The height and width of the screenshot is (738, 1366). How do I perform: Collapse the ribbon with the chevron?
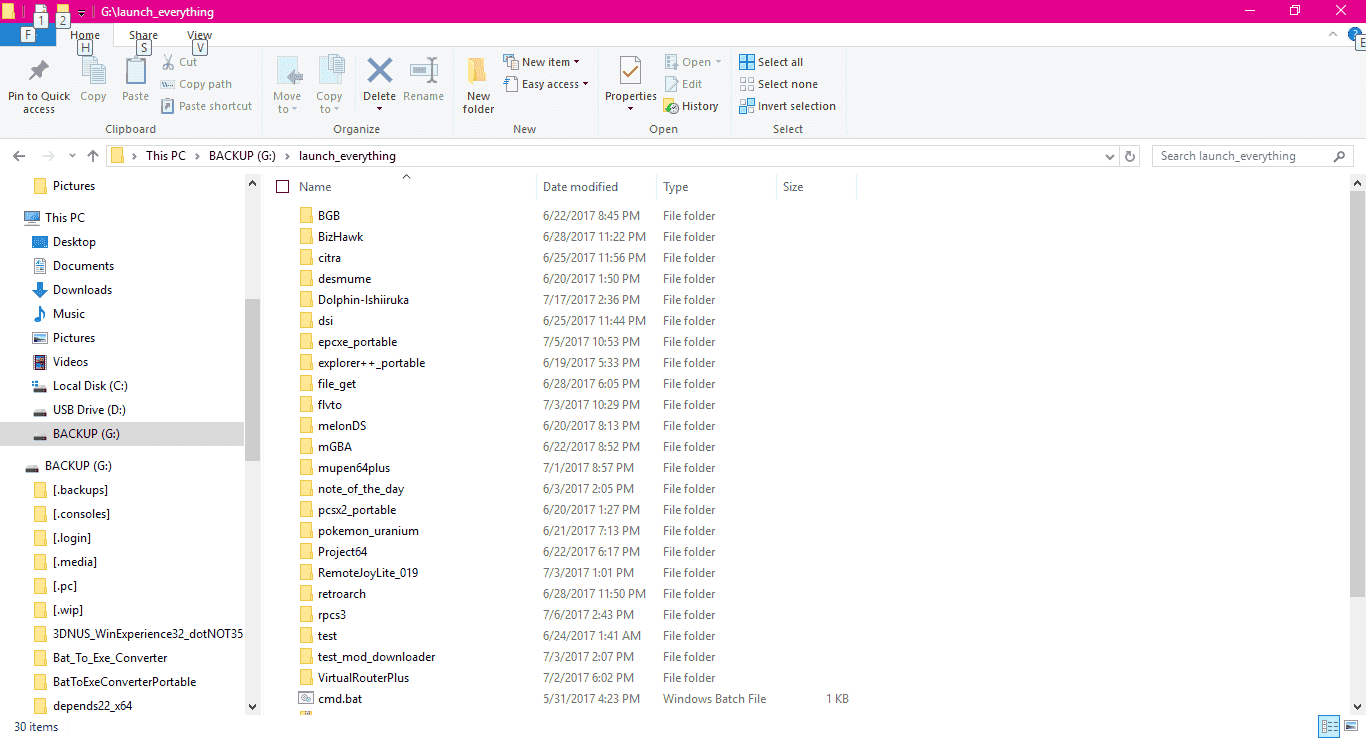[1332, 35]
